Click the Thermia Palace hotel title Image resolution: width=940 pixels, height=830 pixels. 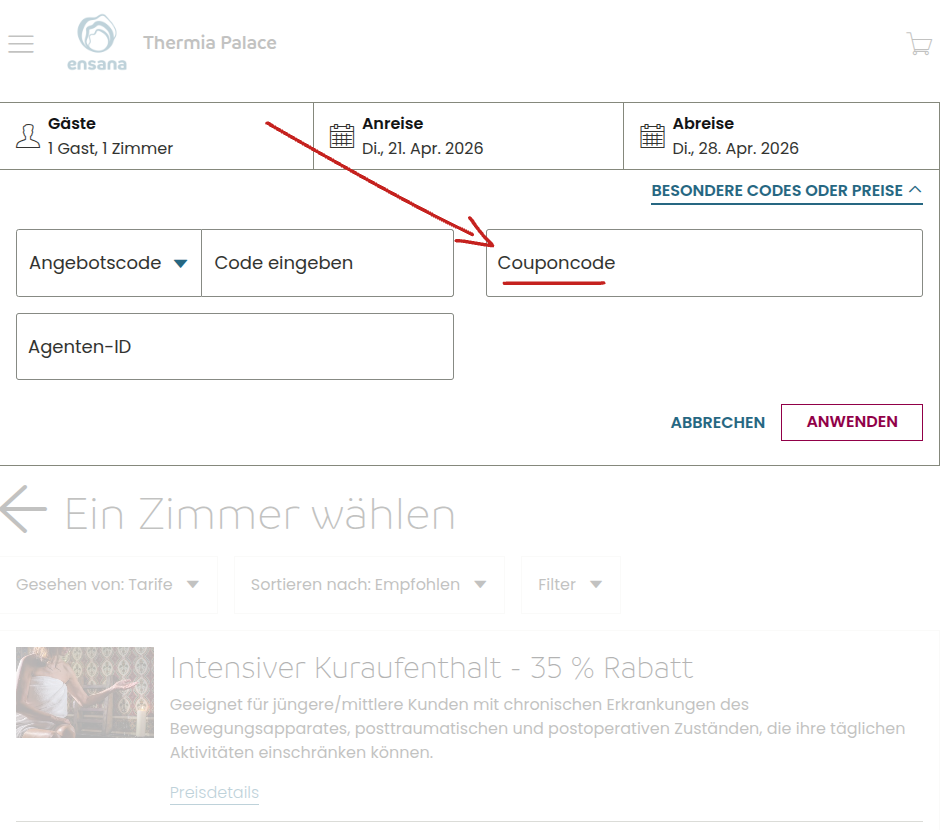209,43
